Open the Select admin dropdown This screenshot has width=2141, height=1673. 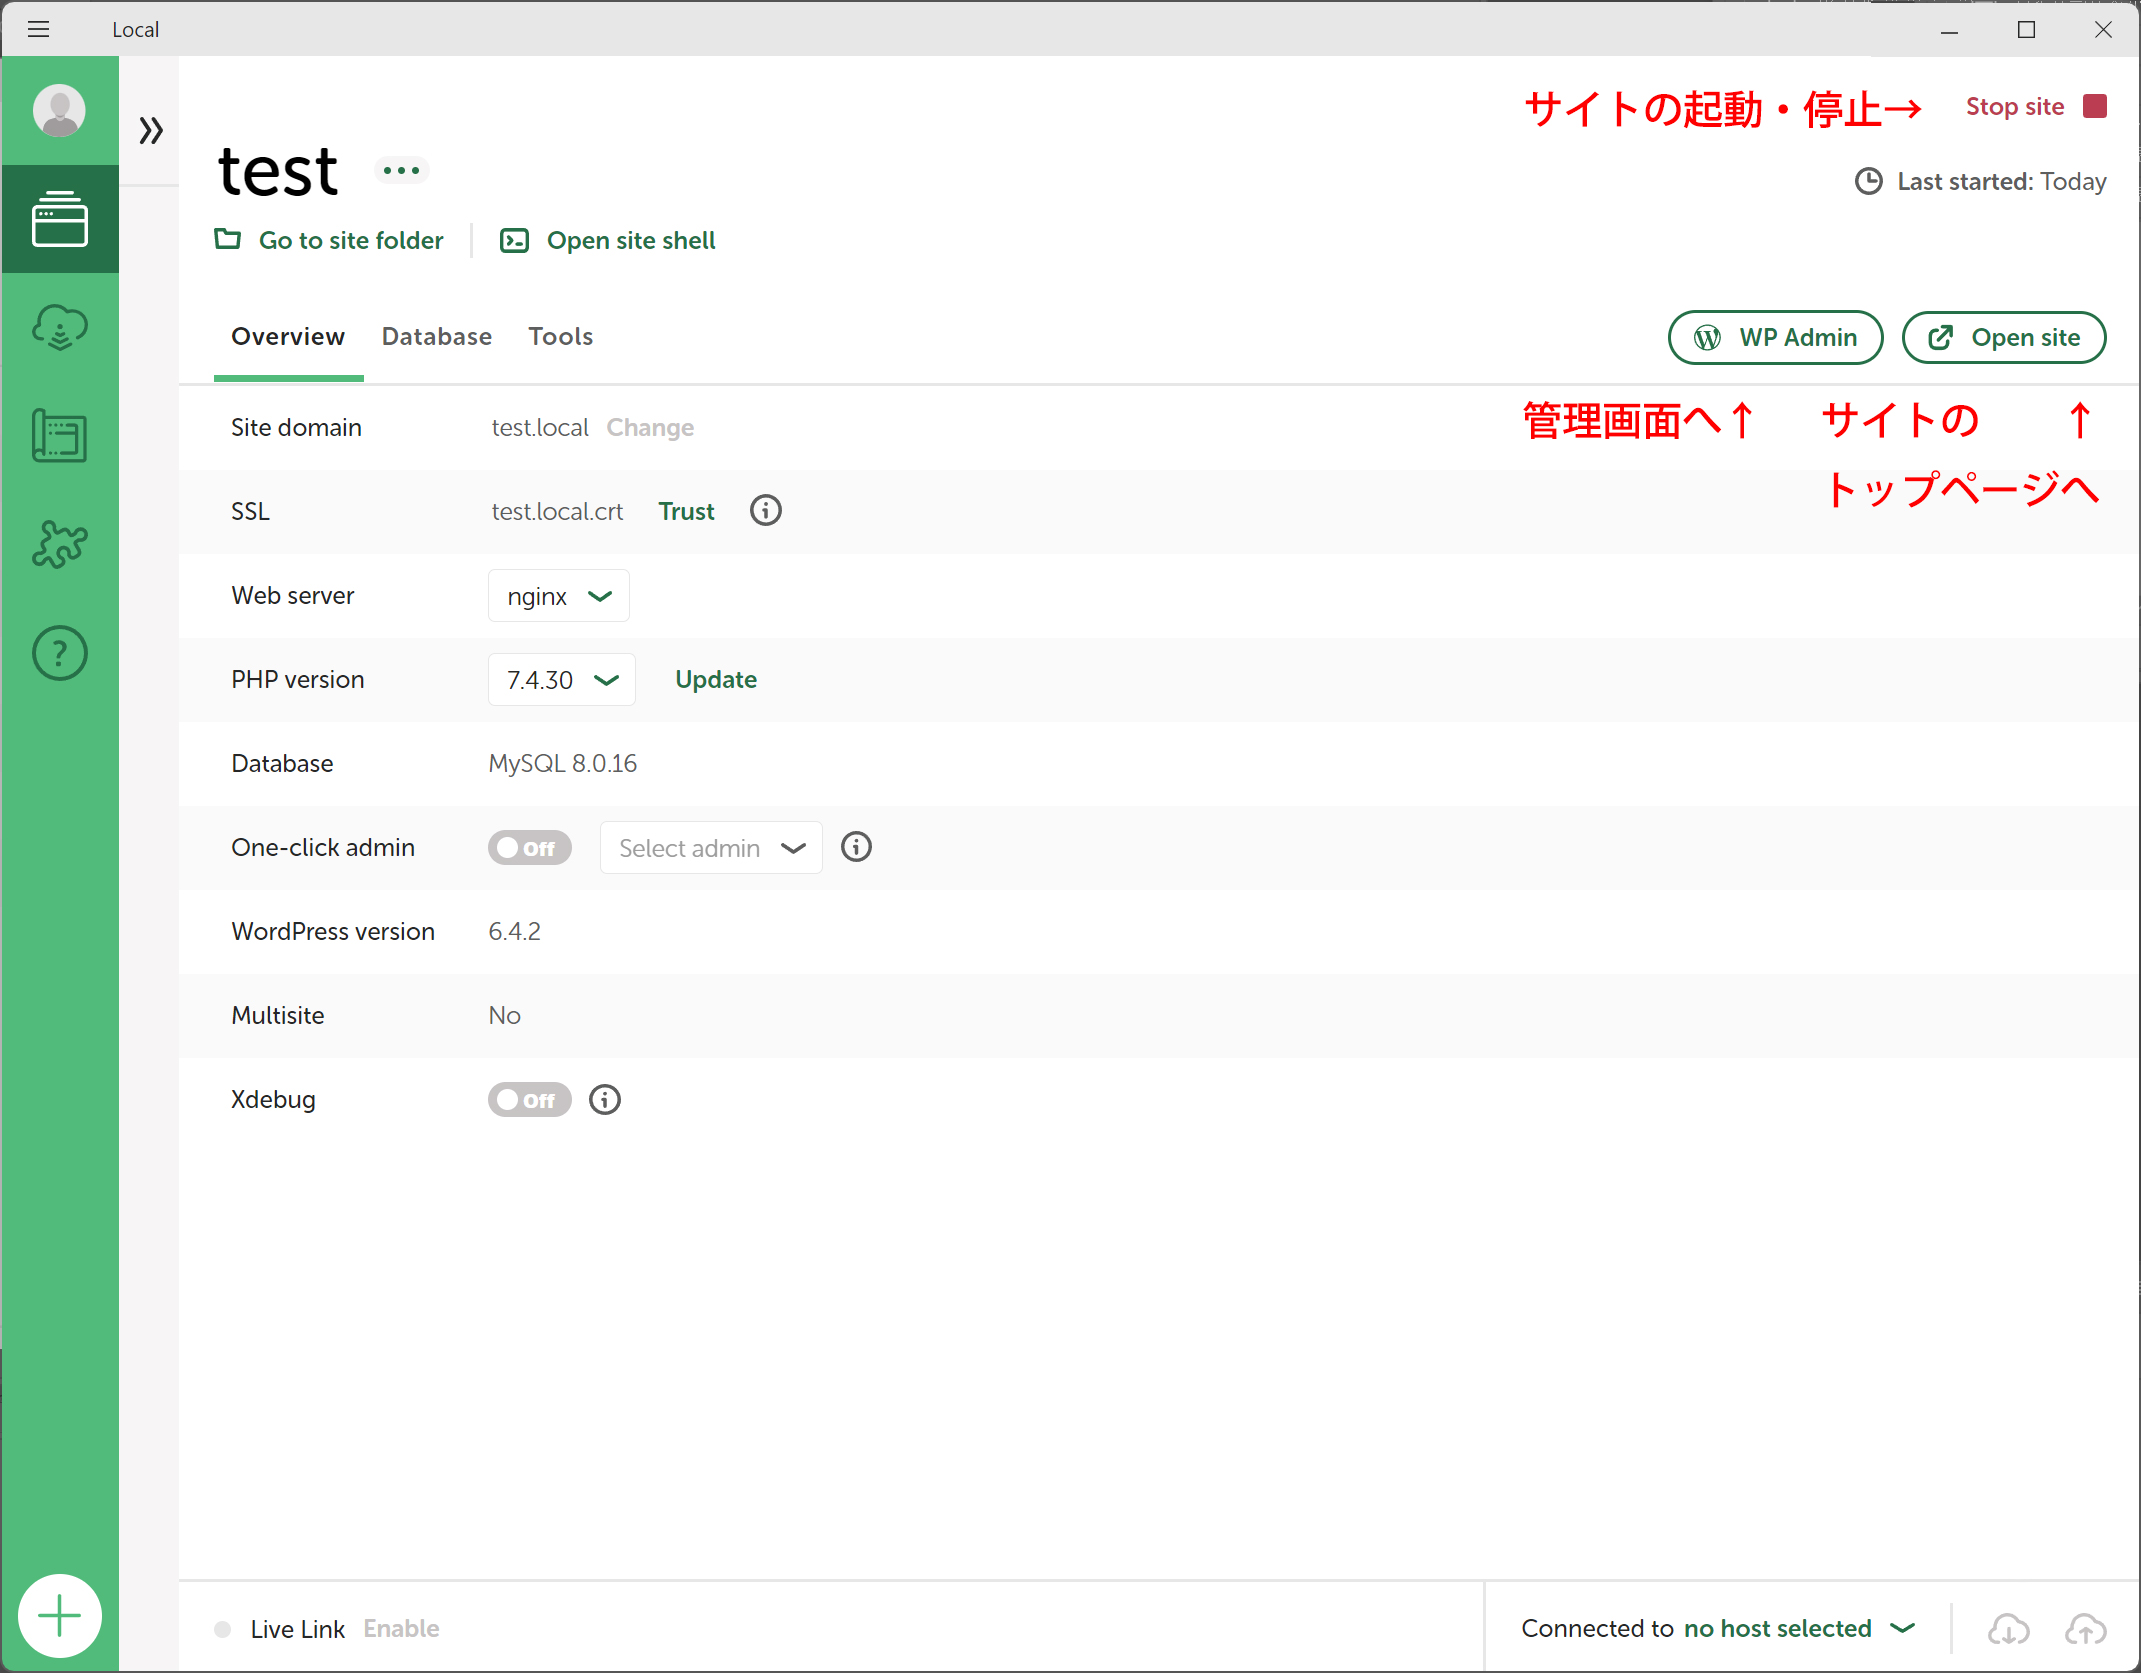pyautogui.click(x=711, y=848)
